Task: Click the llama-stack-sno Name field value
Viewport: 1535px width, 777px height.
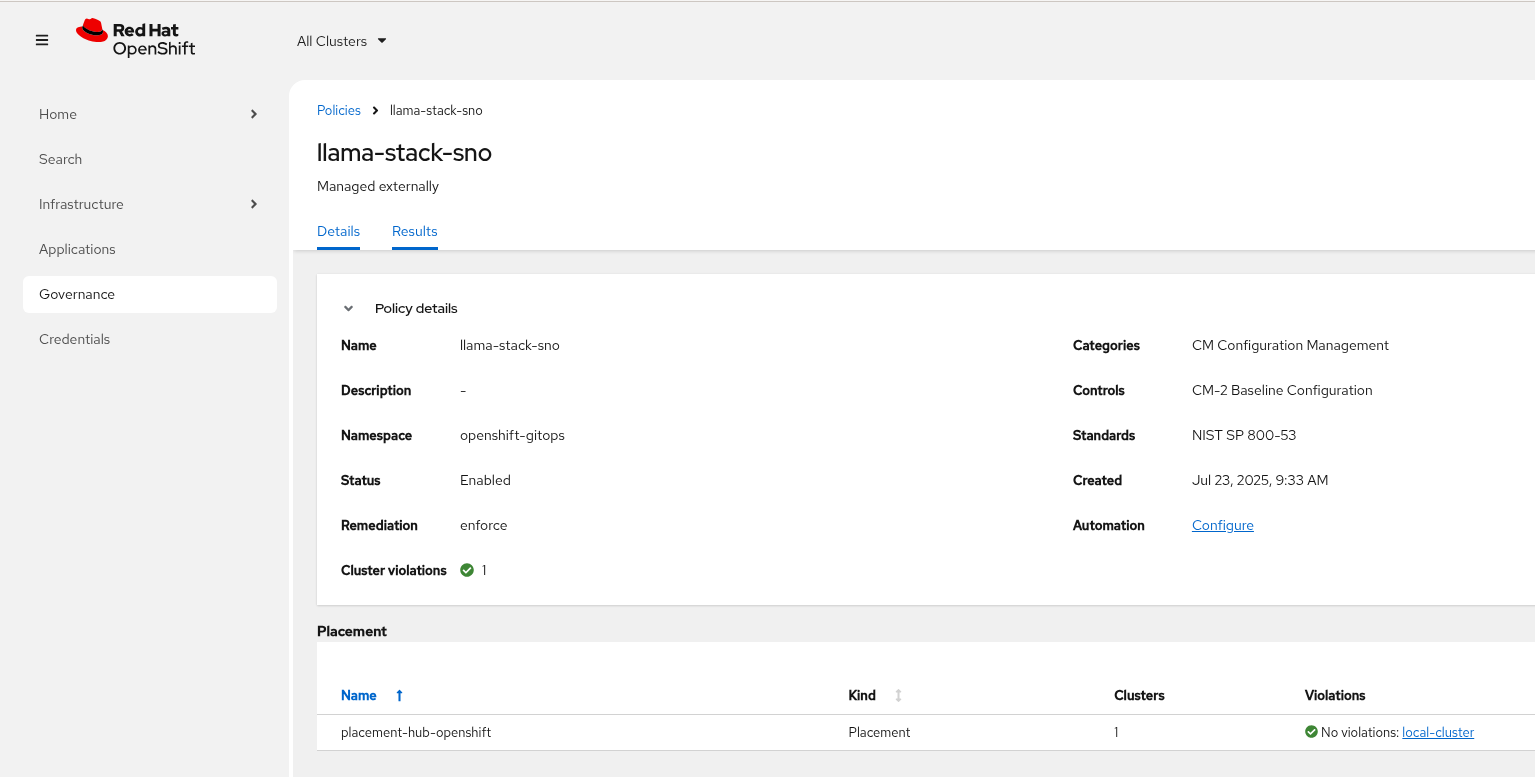Action: pyautogui.click(x=510, y=345)
